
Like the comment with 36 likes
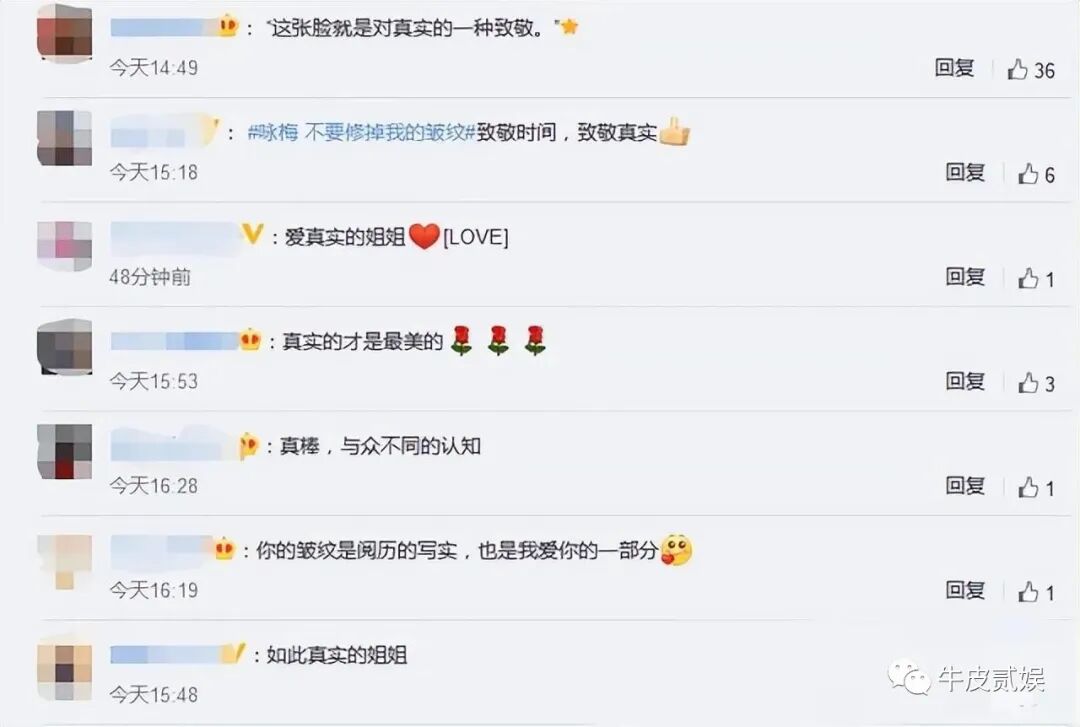[1017, 69]
